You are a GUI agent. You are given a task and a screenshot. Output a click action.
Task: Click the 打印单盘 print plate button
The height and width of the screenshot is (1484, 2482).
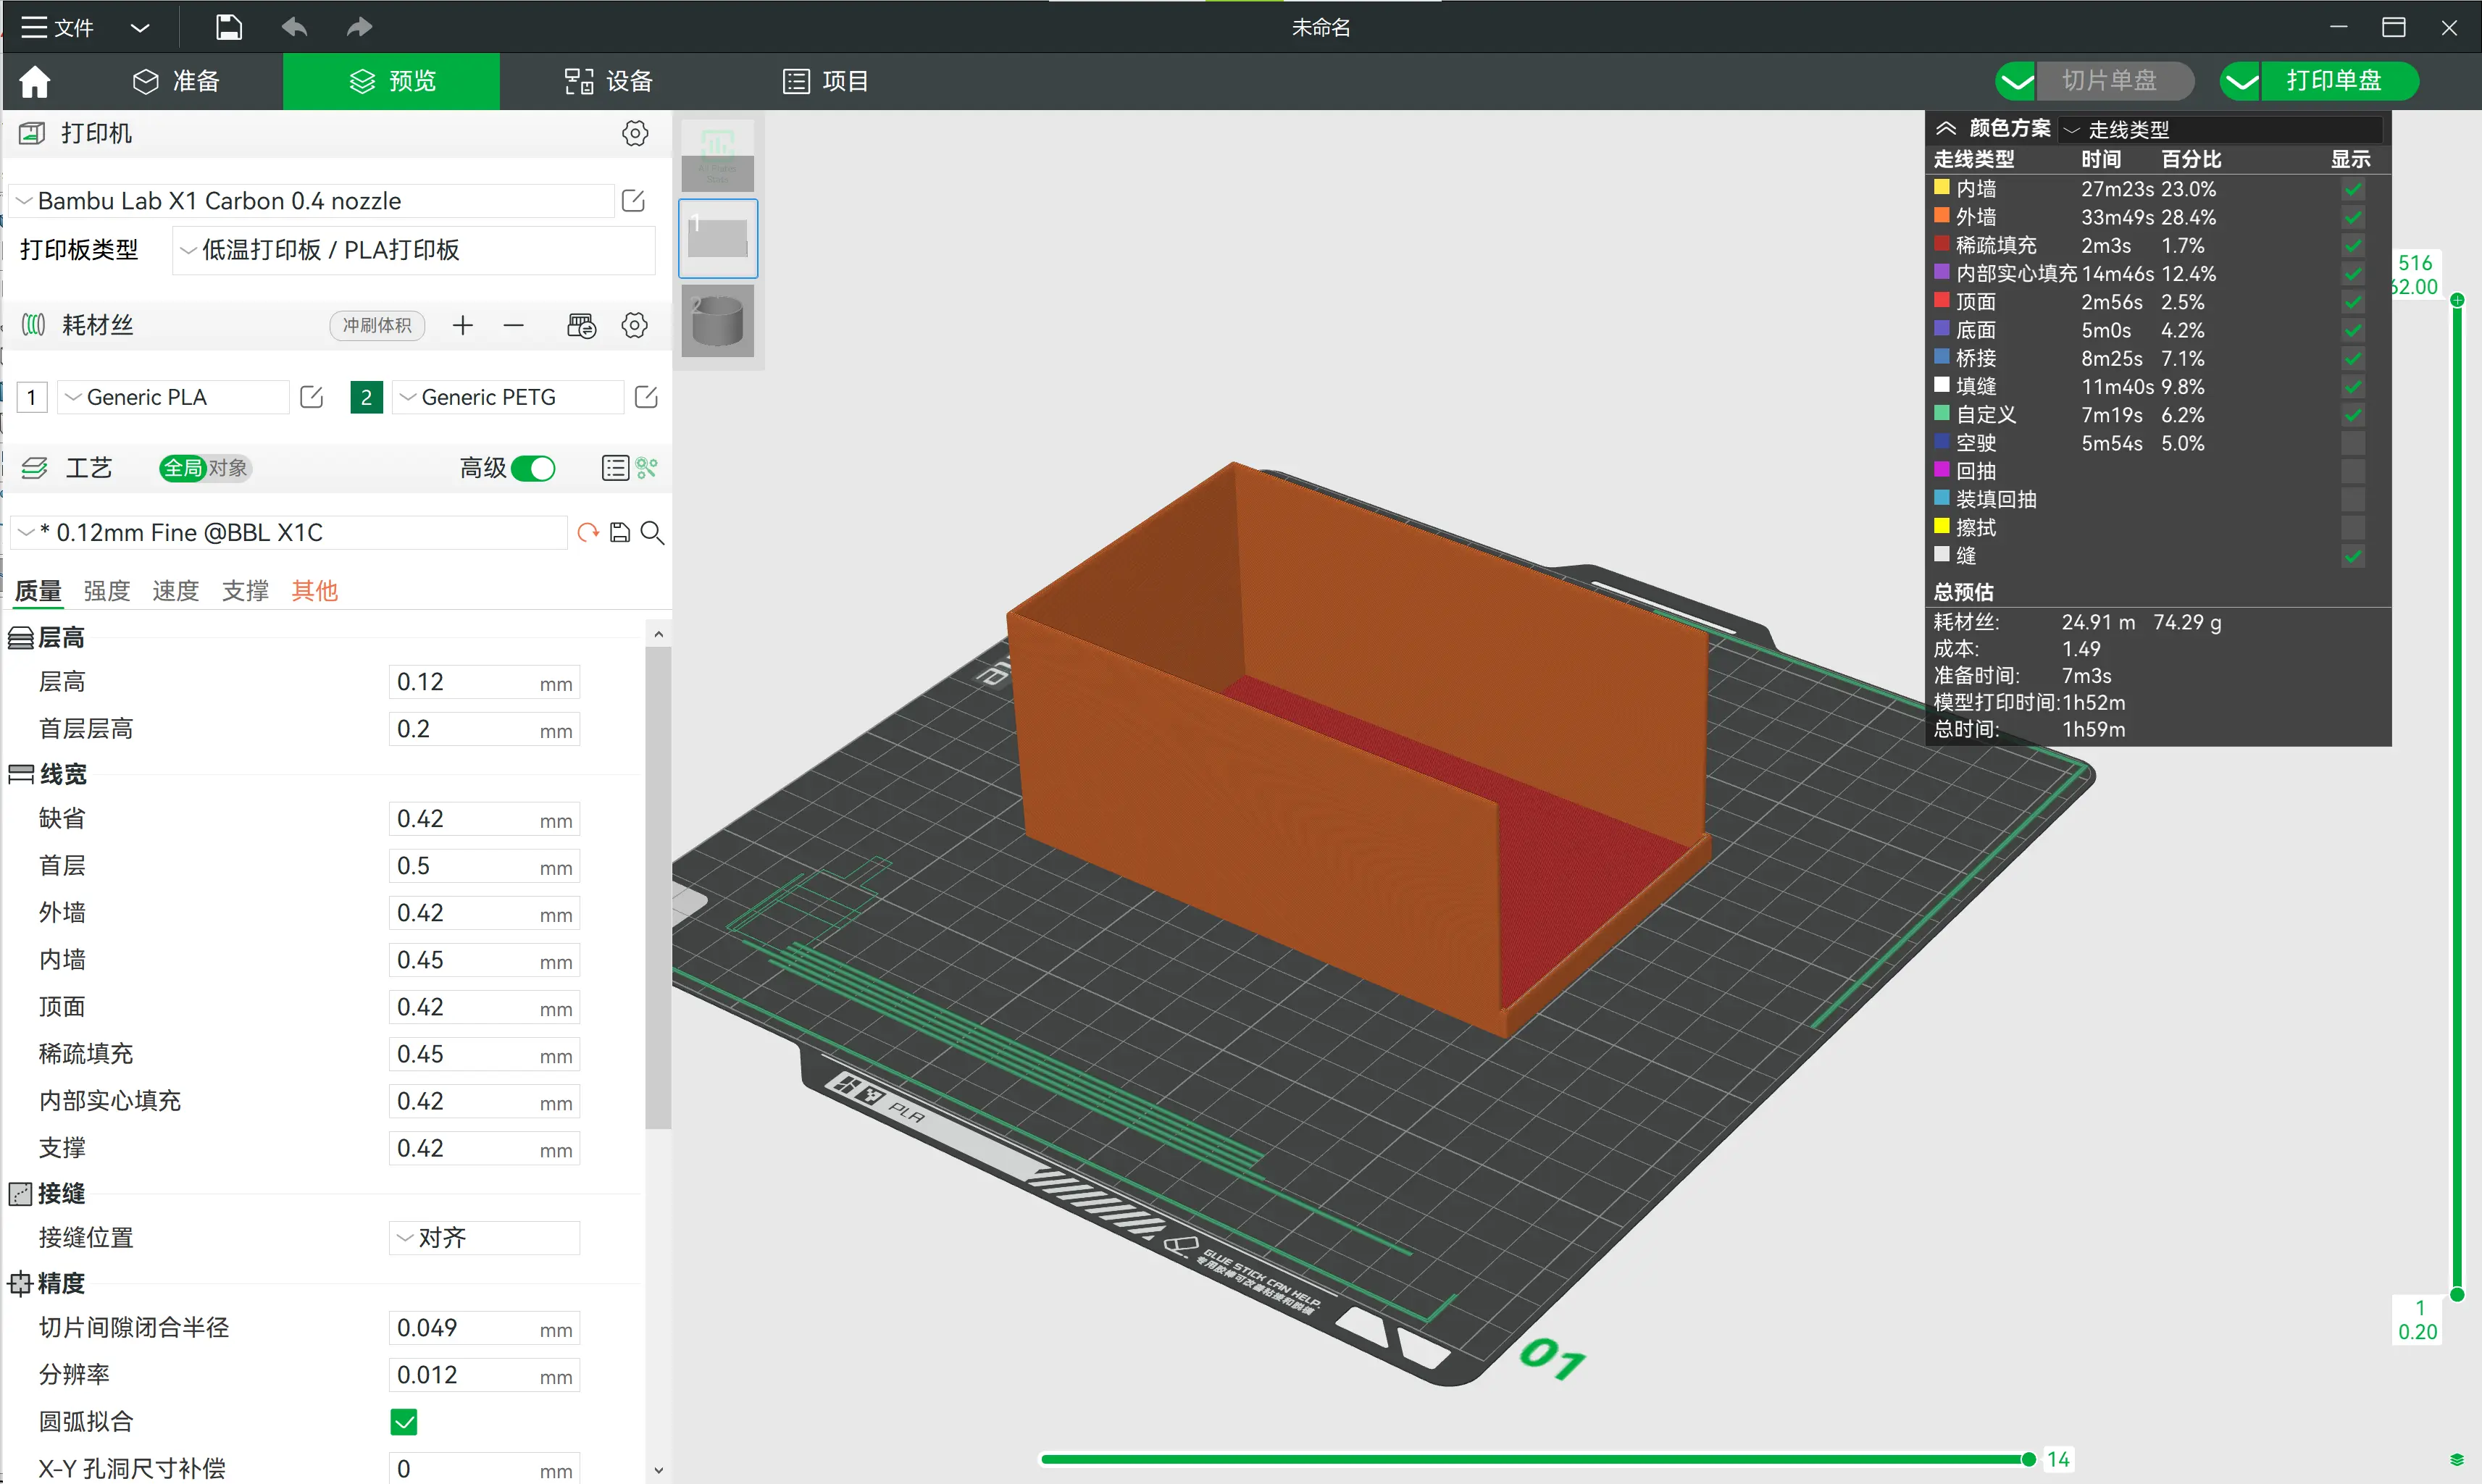(x=2319, y=81)
